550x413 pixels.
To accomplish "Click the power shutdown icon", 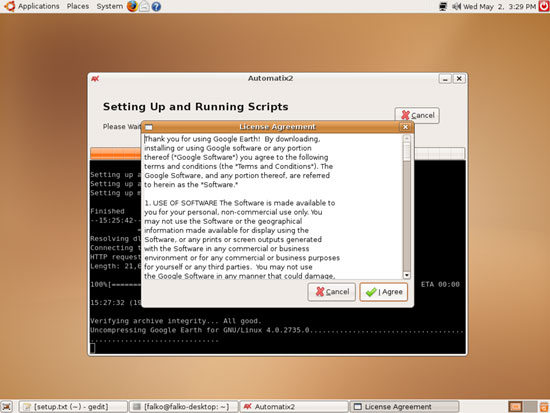I will click(544, 6).
